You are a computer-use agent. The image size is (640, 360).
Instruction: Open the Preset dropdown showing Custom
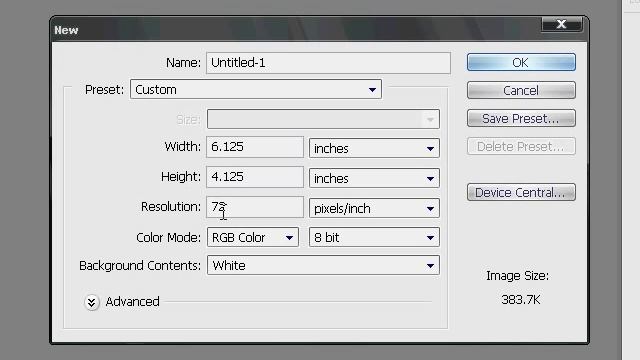[x=256, y=89]
